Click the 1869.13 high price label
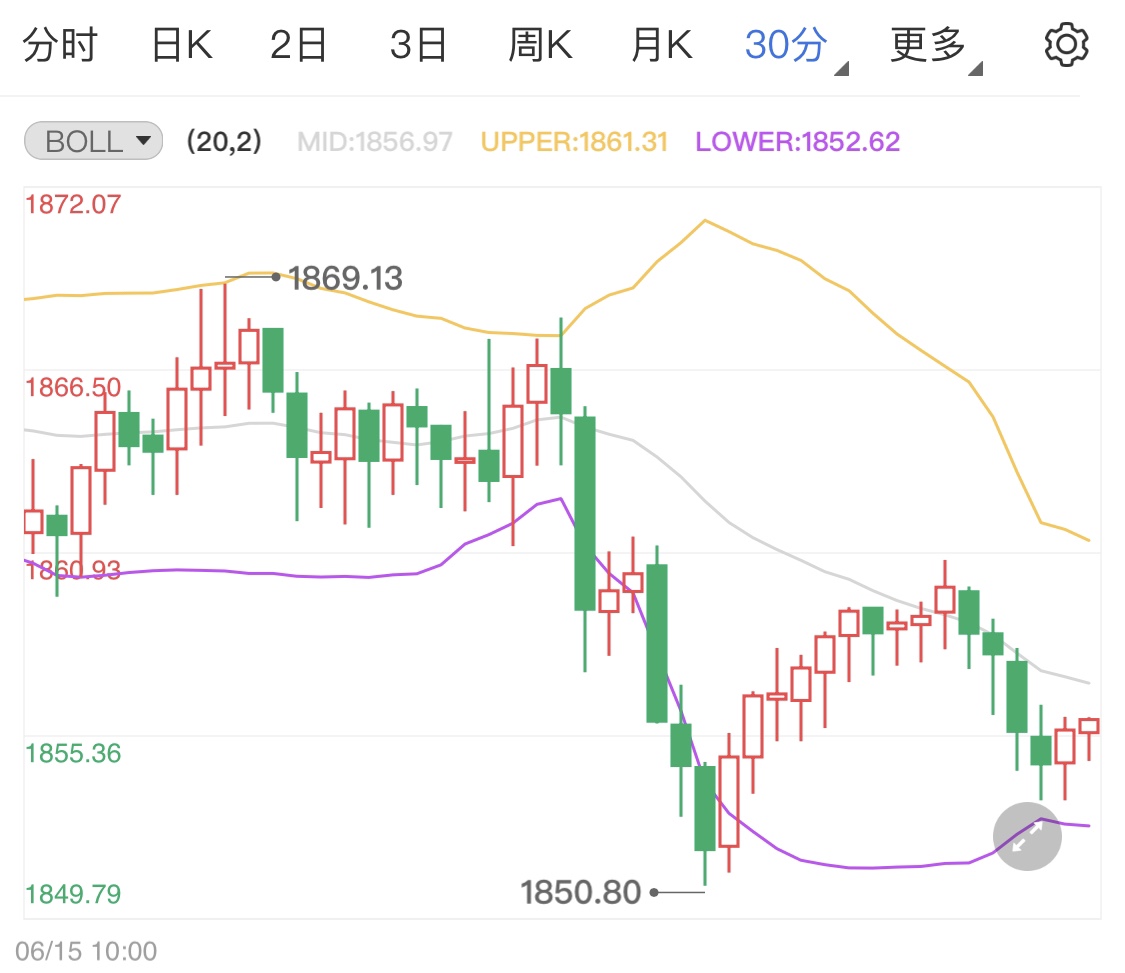Image resolution: width=1125 pixels, height=973 pixels. coord(345,278)
